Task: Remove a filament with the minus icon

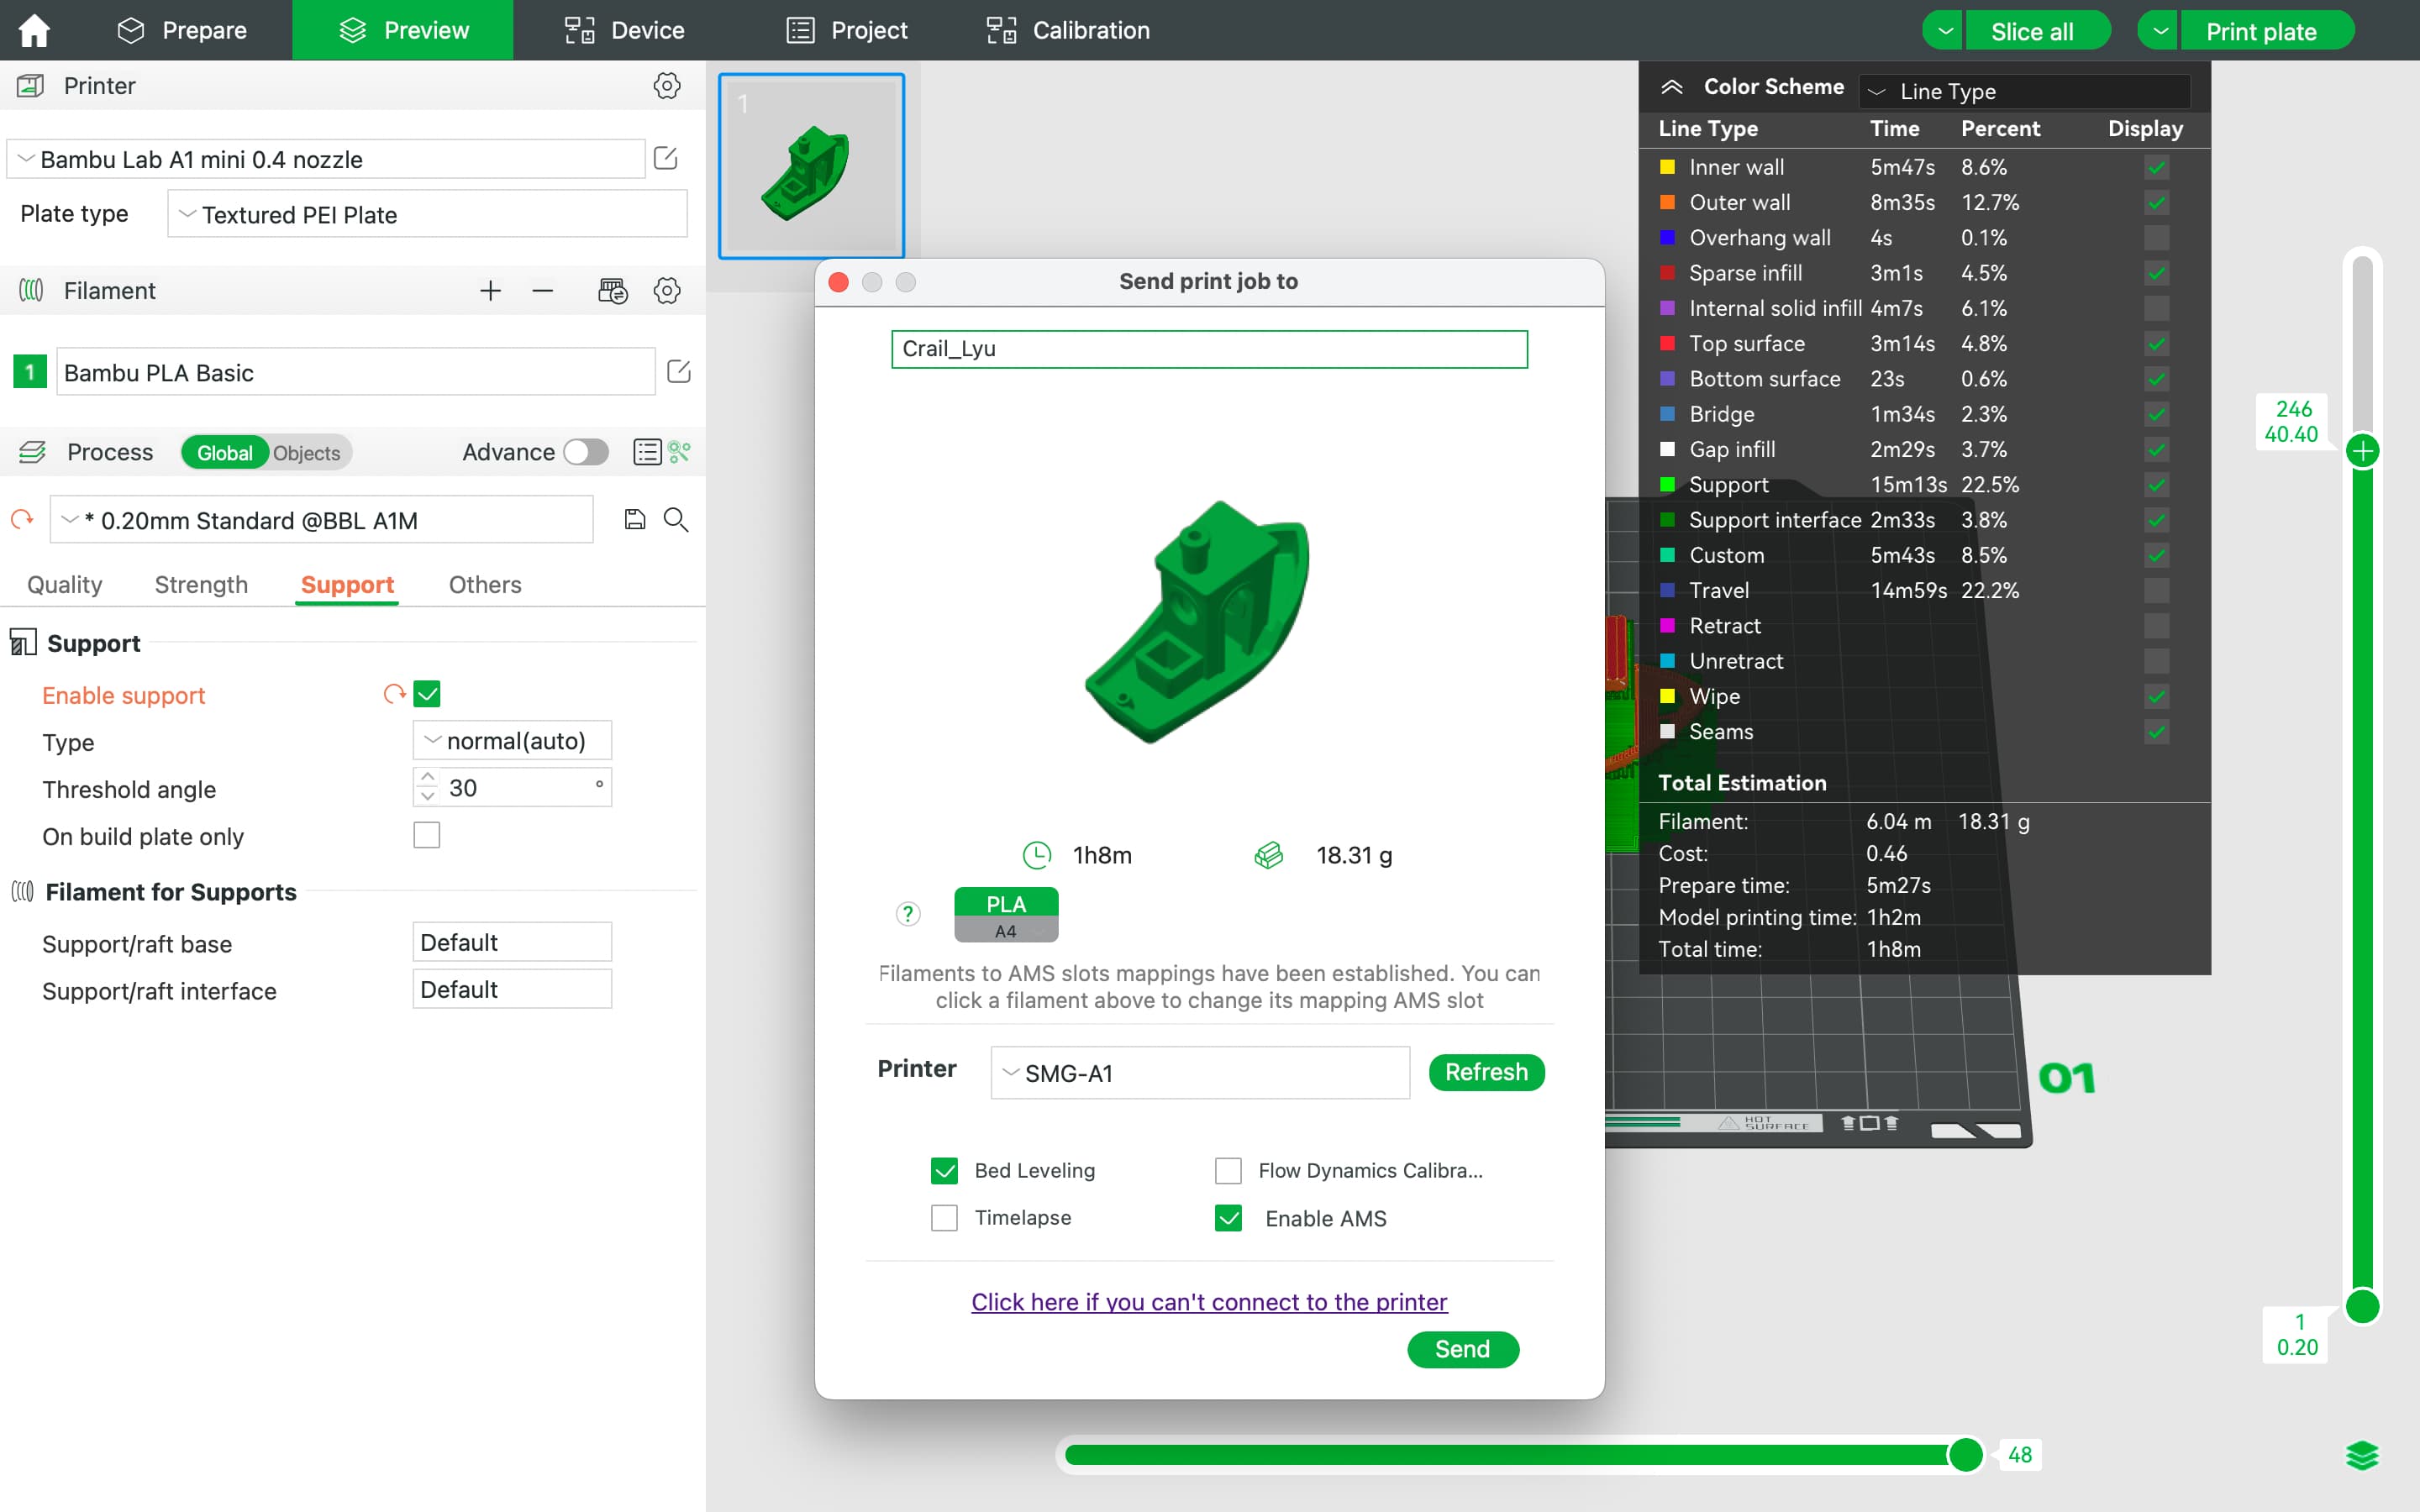Action: click(543, 291)
